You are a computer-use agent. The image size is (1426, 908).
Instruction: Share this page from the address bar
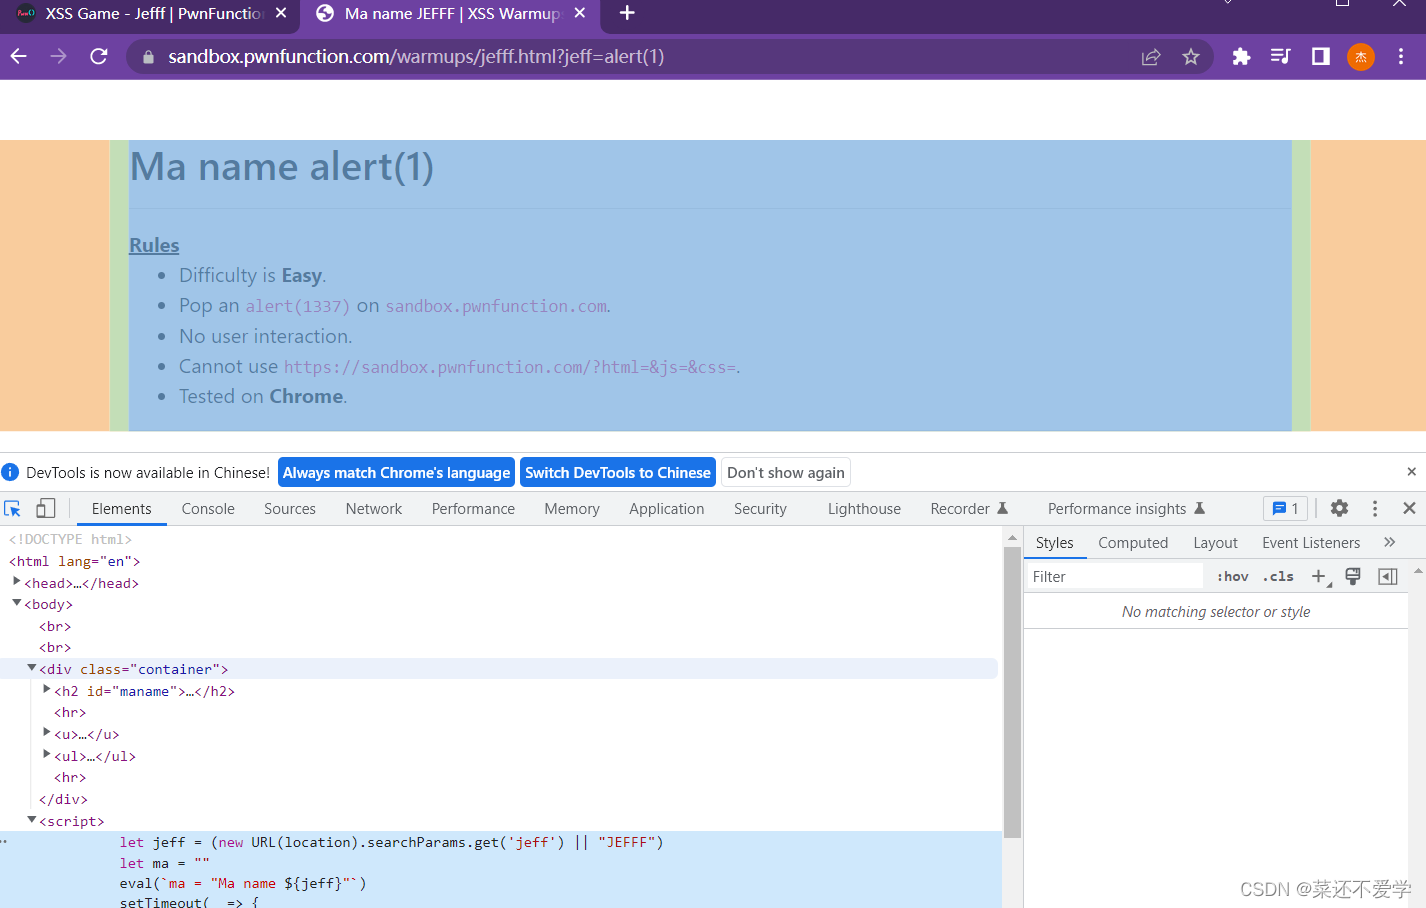point(1151,57)
